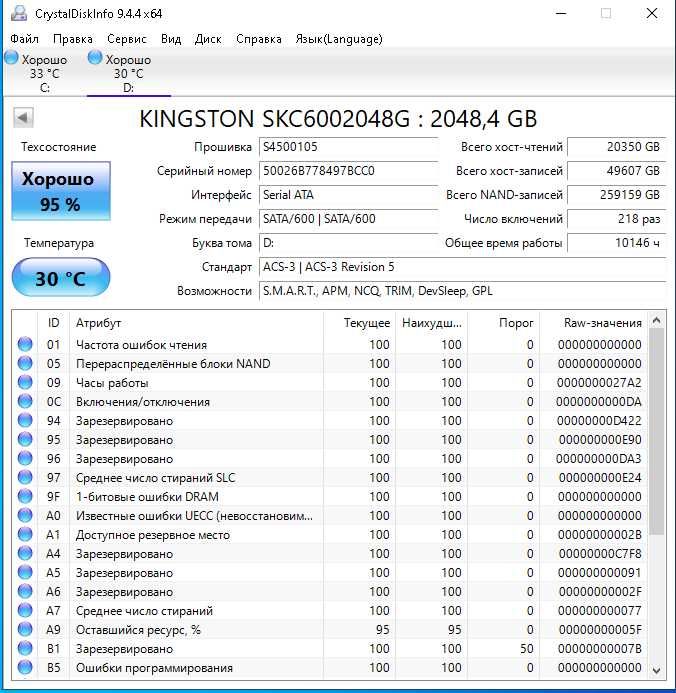Select the Перераспределённые блоки NAND attribute name
Image resolution: width=676 pixels, height=693 pixels.
(x=173, y=364)
